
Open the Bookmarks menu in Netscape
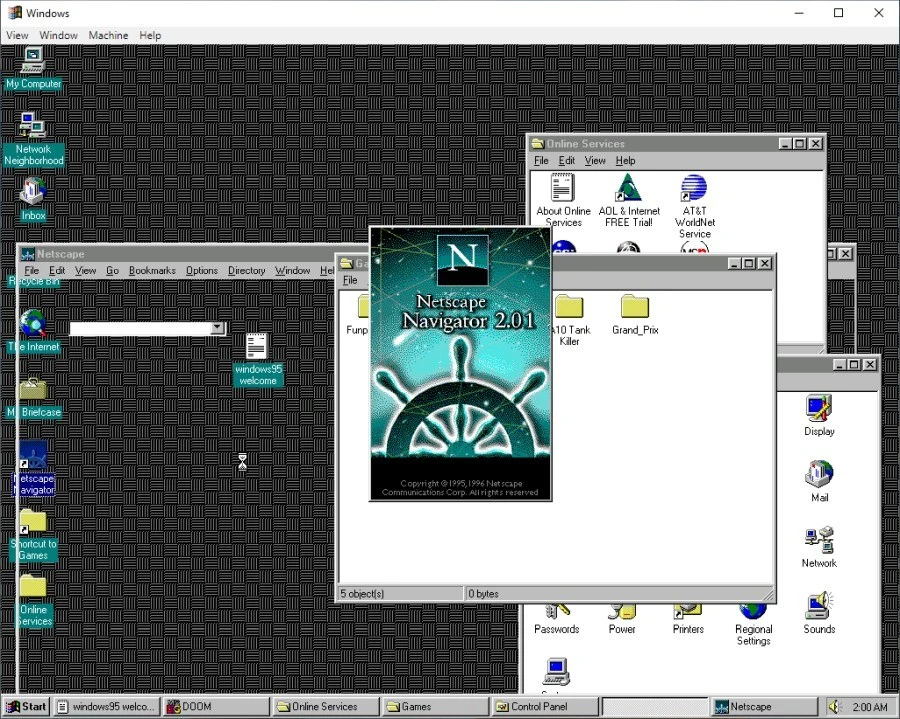coord(151,270)
